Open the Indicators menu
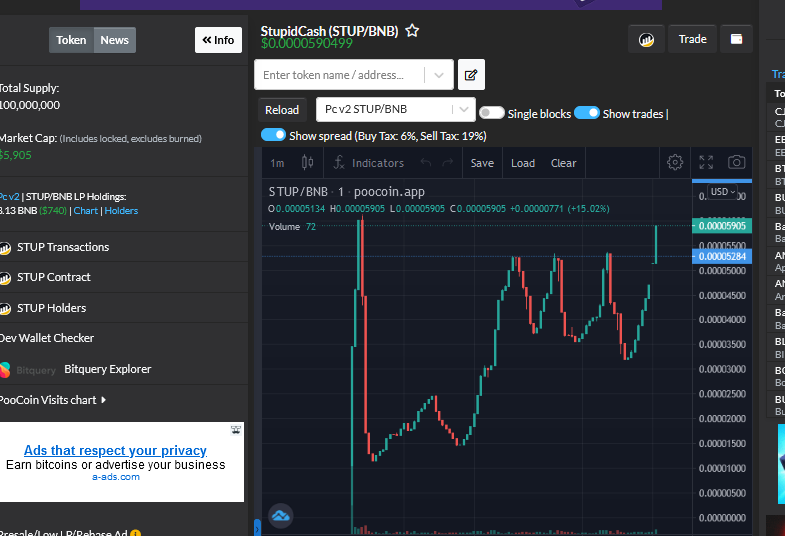 click(x=368, y=163)
